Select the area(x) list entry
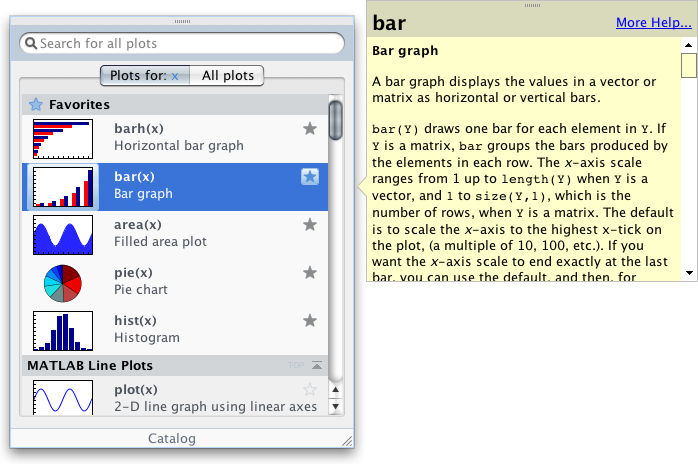The width and height of the screenshot is (698, 464). 180,234
